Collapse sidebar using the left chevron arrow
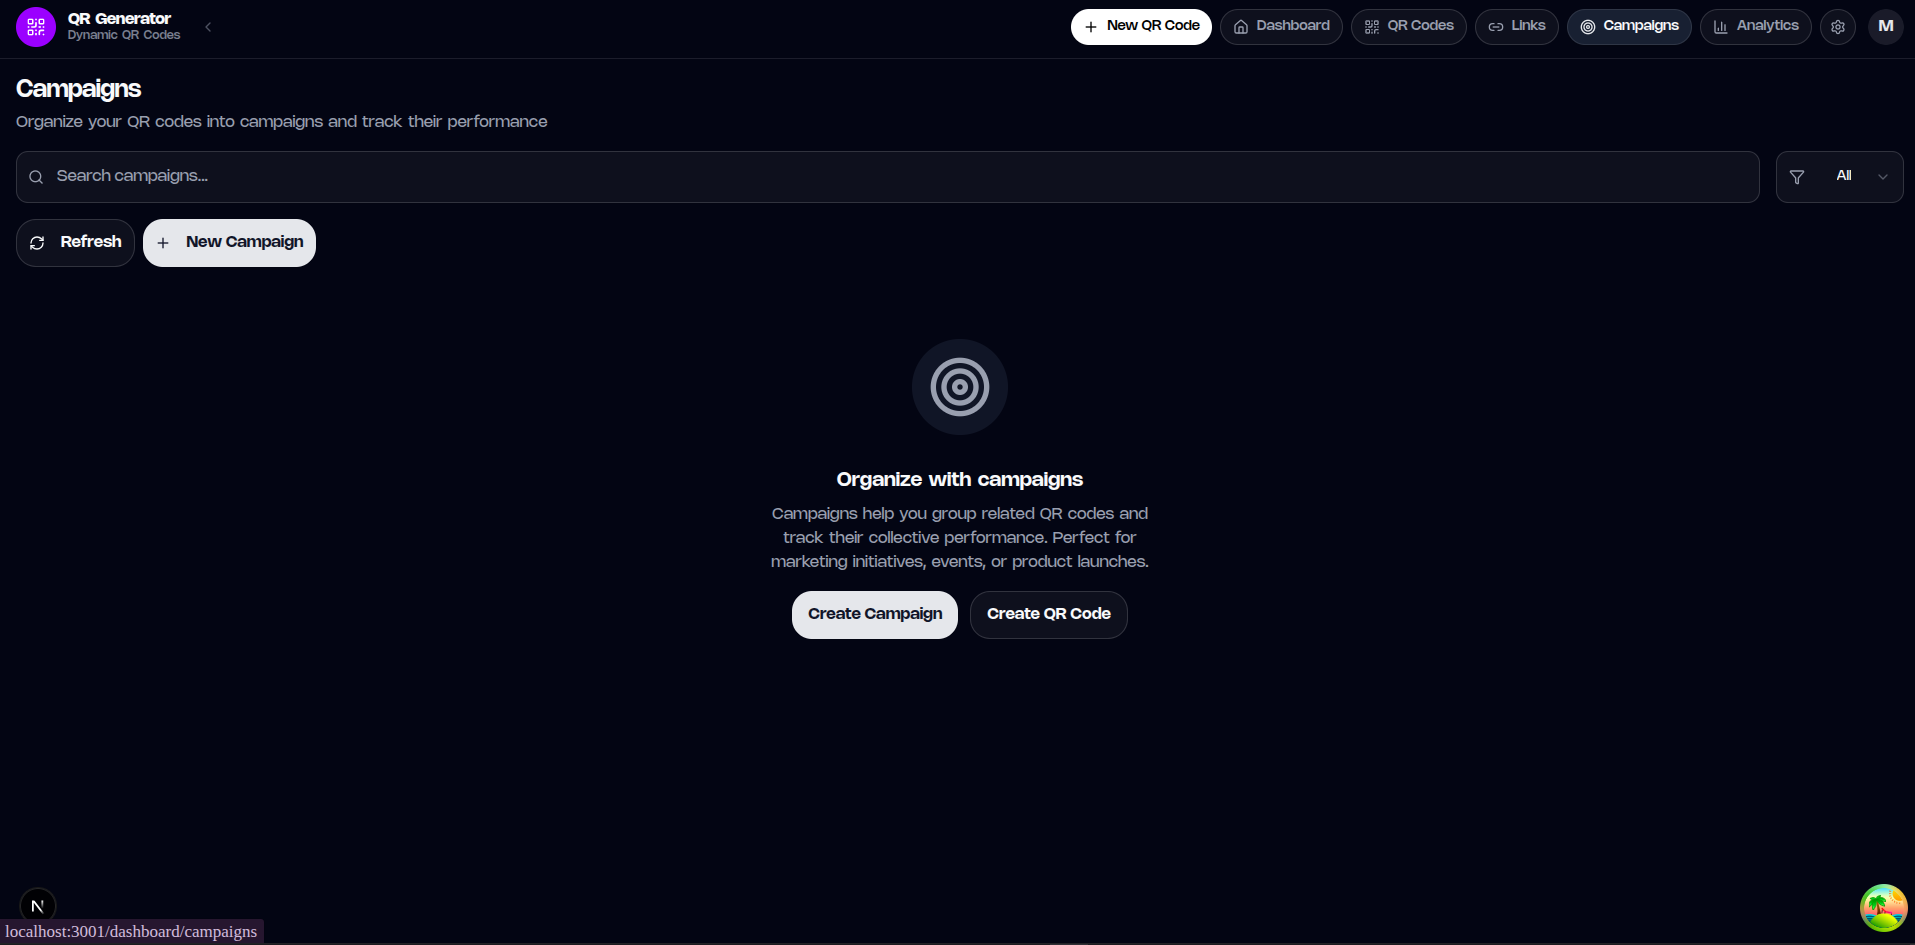This screenshot has height=945, width=1915. (208, 27)
